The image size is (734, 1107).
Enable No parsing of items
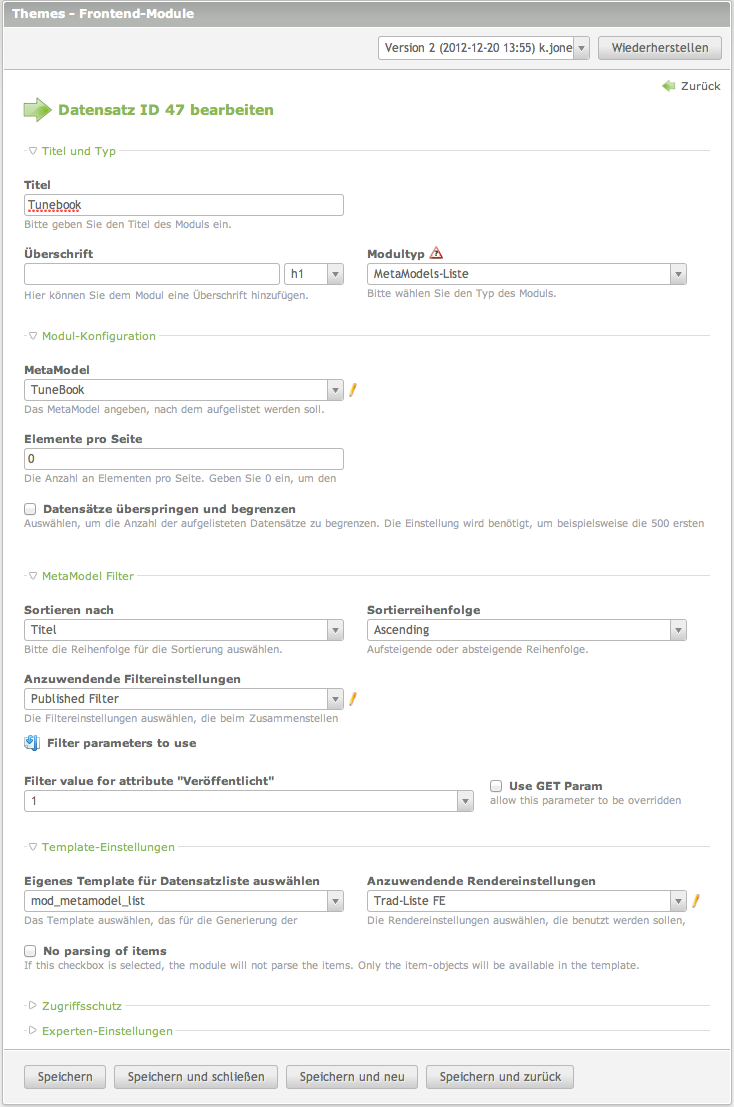pyautogui.click(x=29, y=951)
